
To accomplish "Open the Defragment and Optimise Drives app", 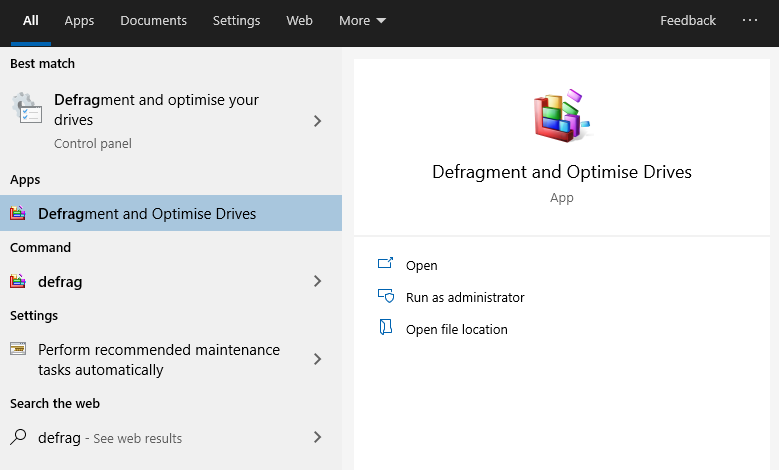I will 421,265.
